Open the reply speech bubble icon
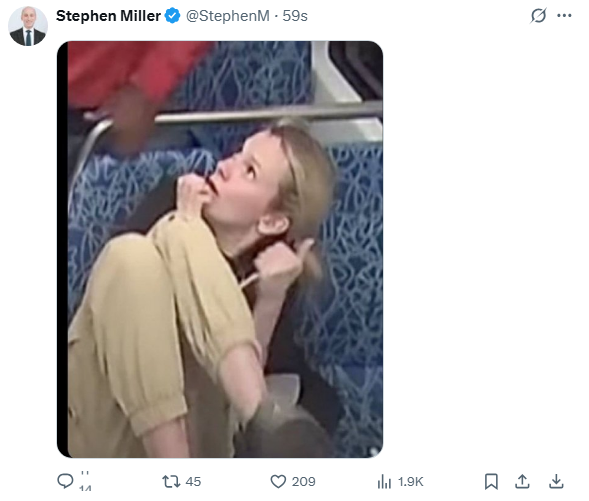 (65, 481)
